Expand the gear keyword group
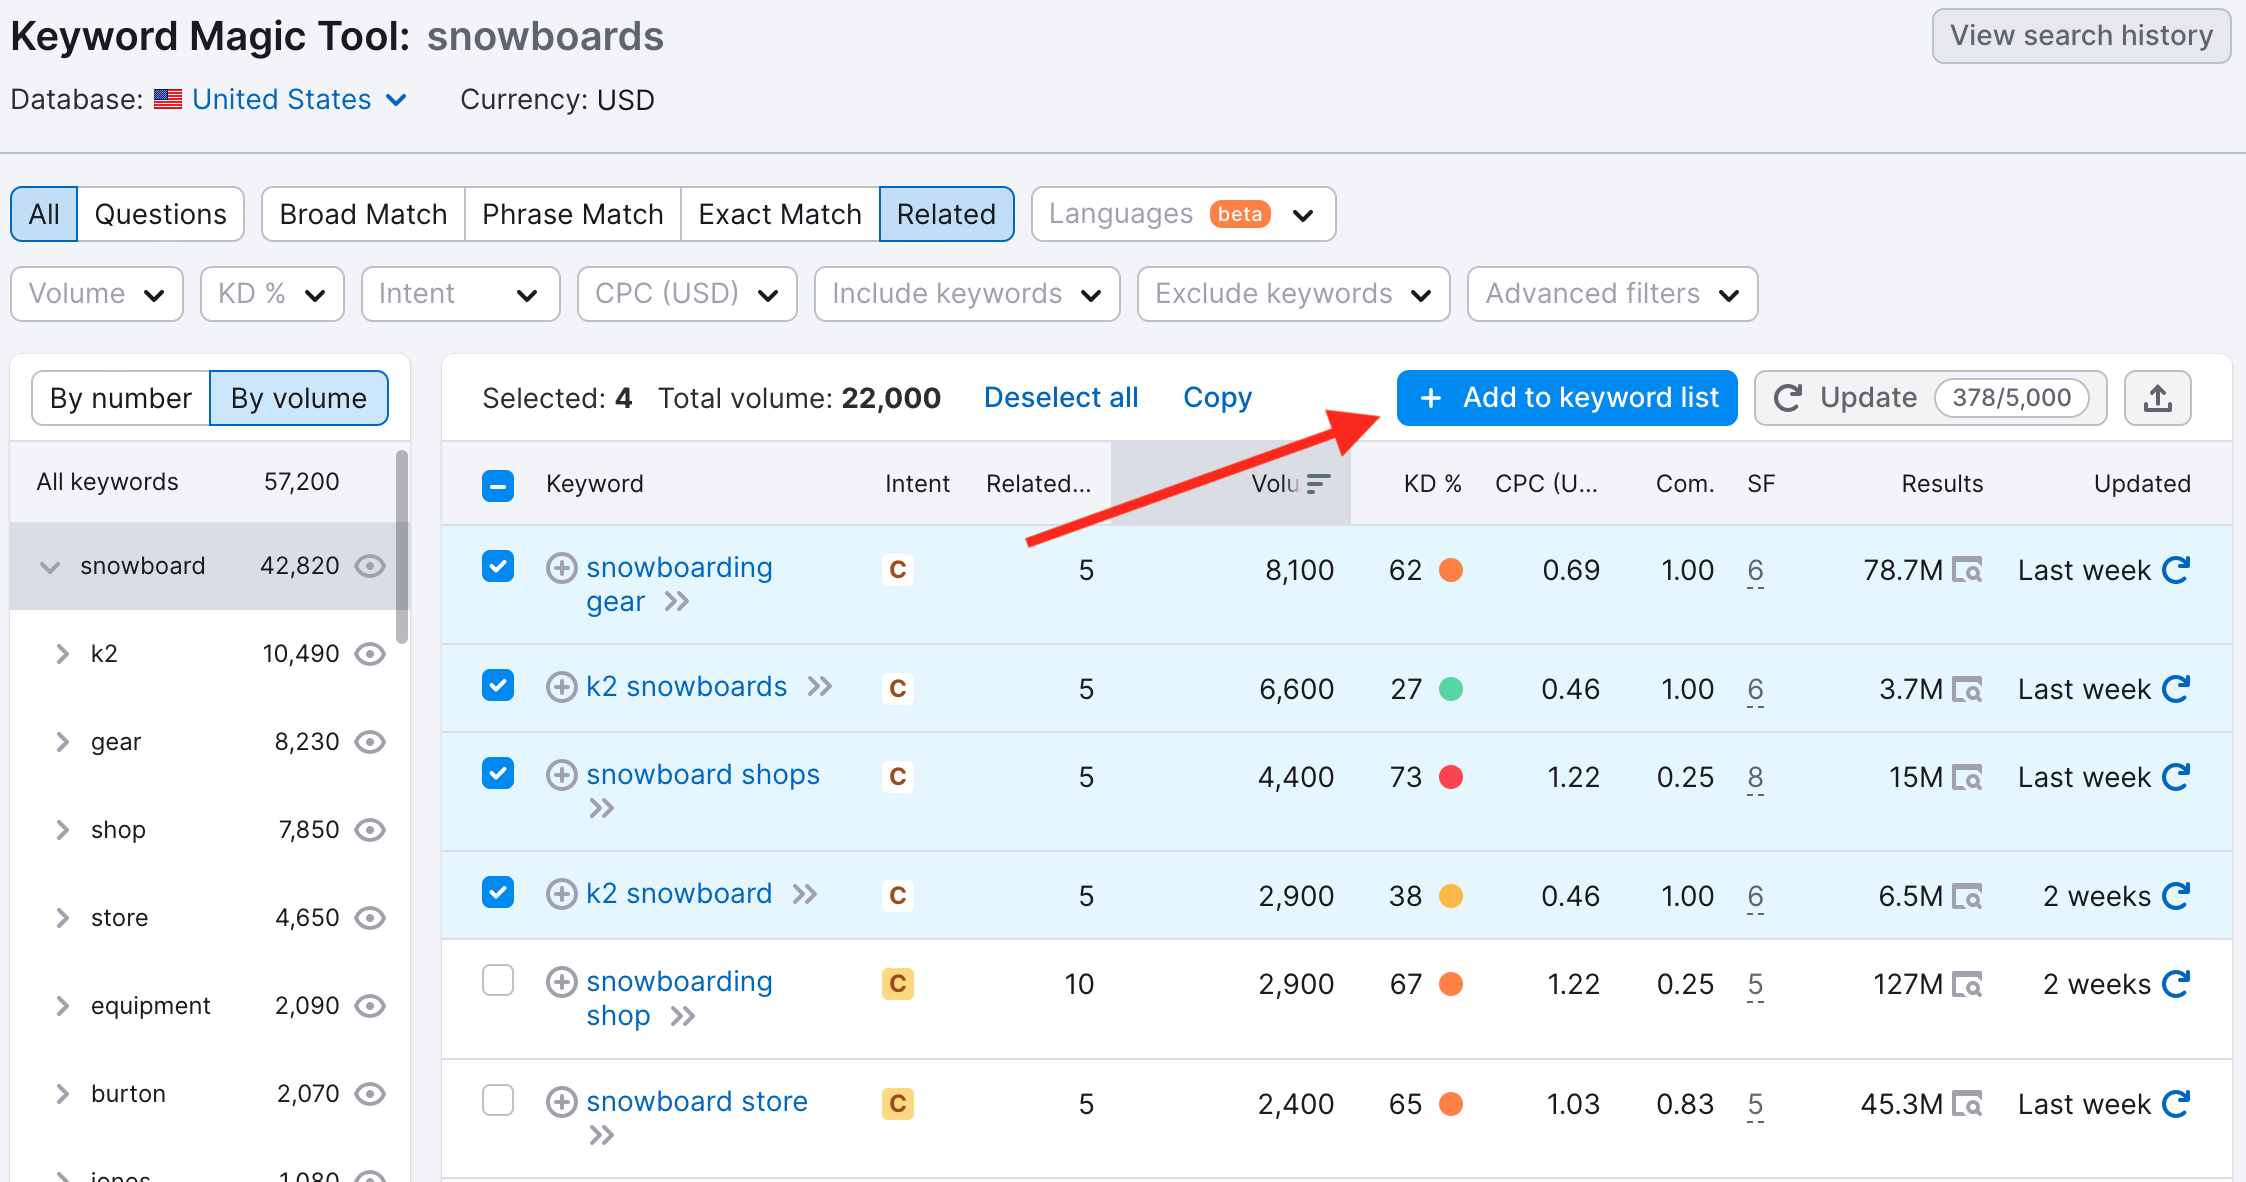 (63, 742)
